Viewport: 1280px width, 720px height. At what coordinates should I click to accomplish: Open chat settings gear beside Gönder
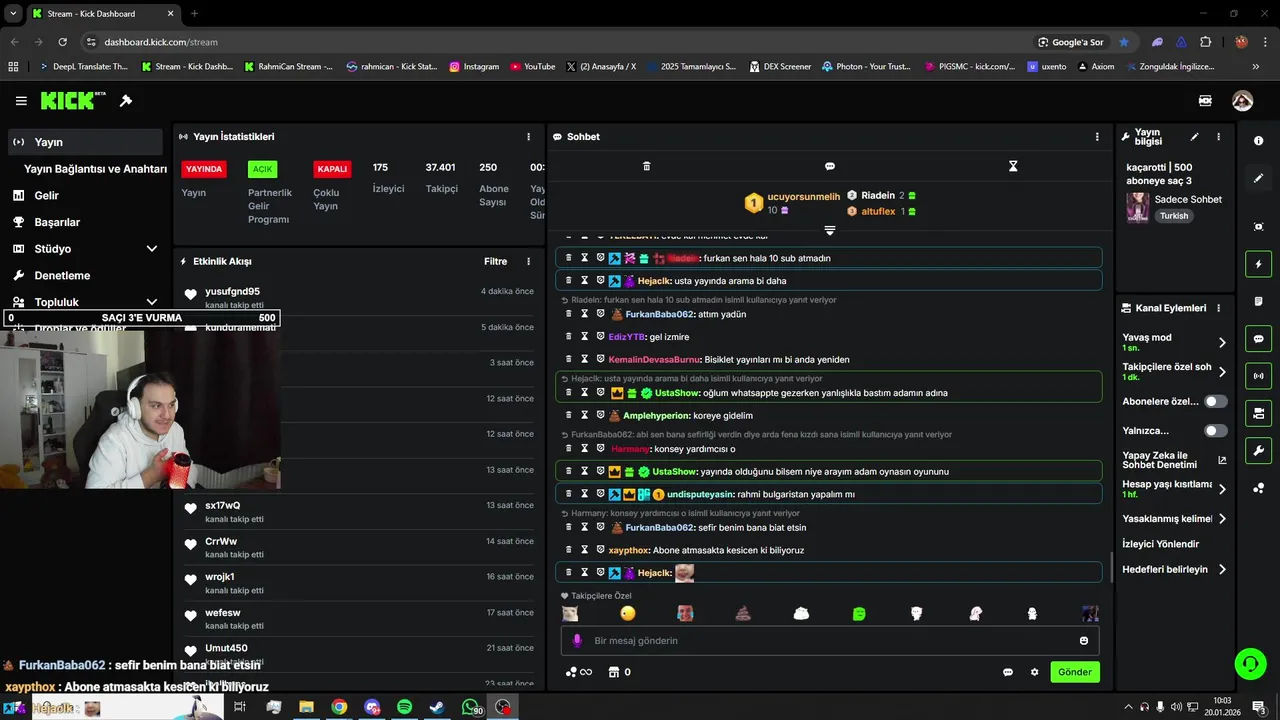[x=1034, y=672]
